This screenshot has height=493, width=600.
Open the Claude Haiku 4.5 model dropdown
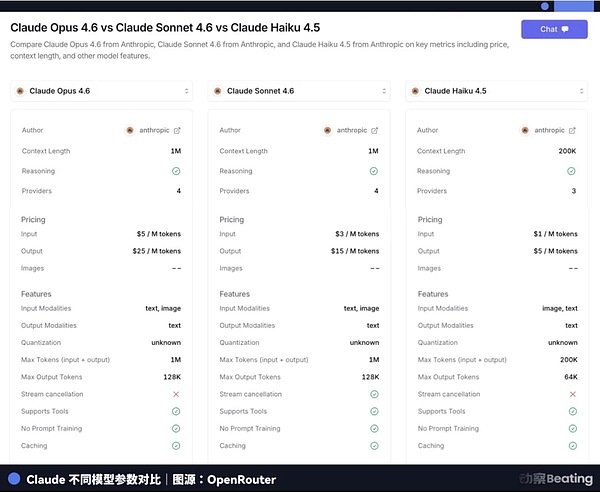tap(497, 91)
